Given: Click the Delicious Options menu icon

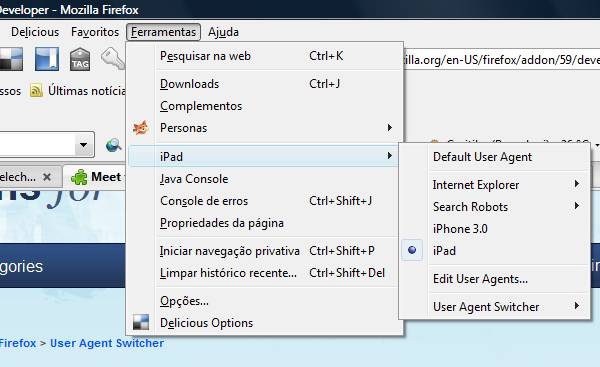Looking at the screenshot, I should click(140, 322).
